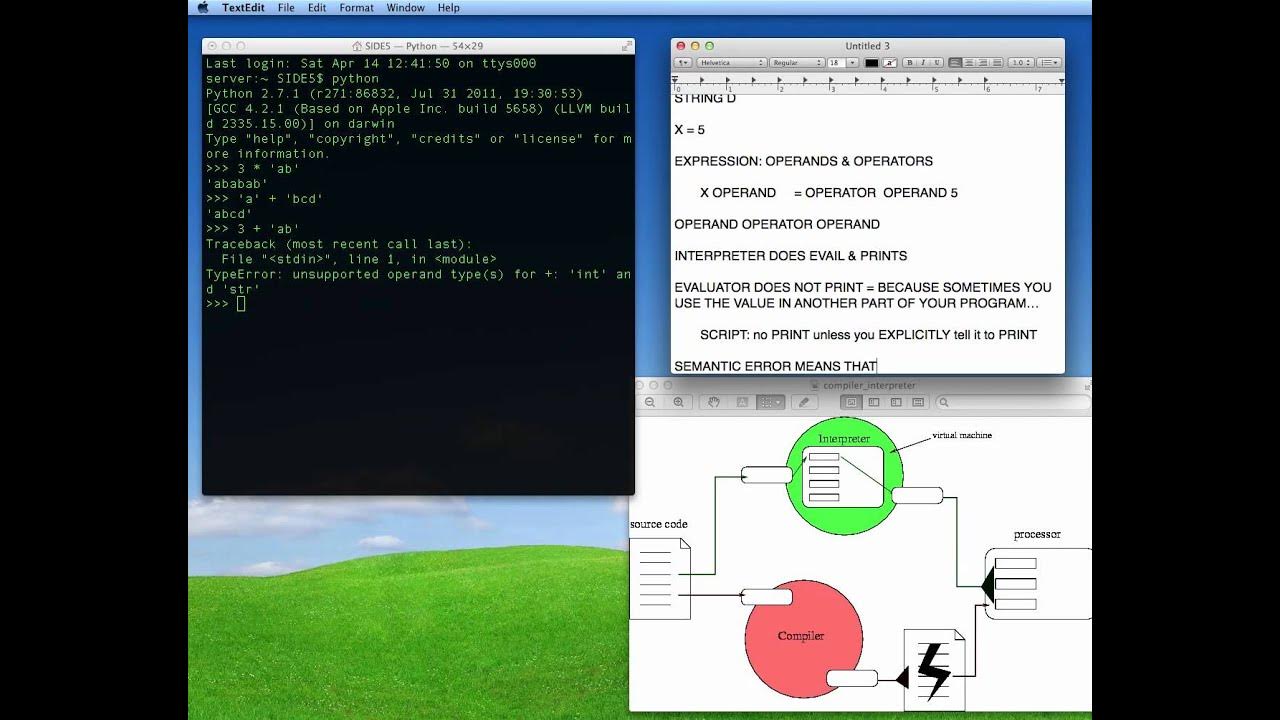Image resolution: width=1280 pixels, height=720 pixels.
Task: Minimize the Untitled 3 TextEdit window
Action: 696,46
